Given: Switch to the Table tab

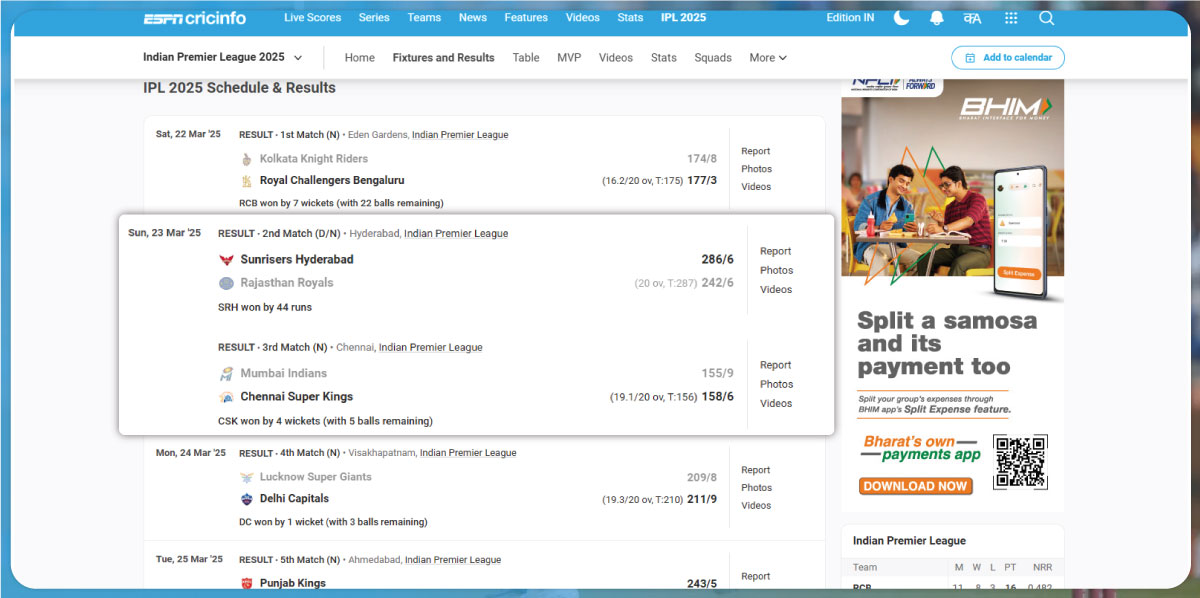Looking at the screenshot, I should [x=526, y=58].
